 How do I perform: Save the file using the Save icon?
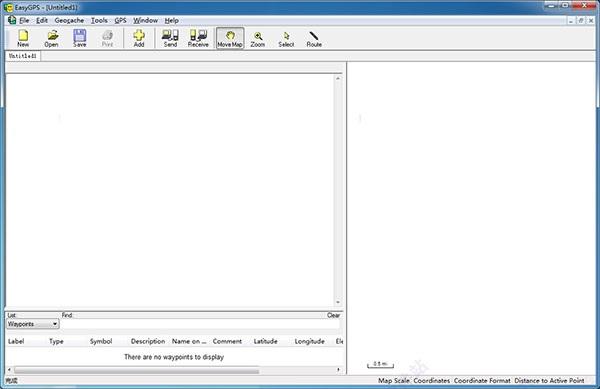coord(80,38)
